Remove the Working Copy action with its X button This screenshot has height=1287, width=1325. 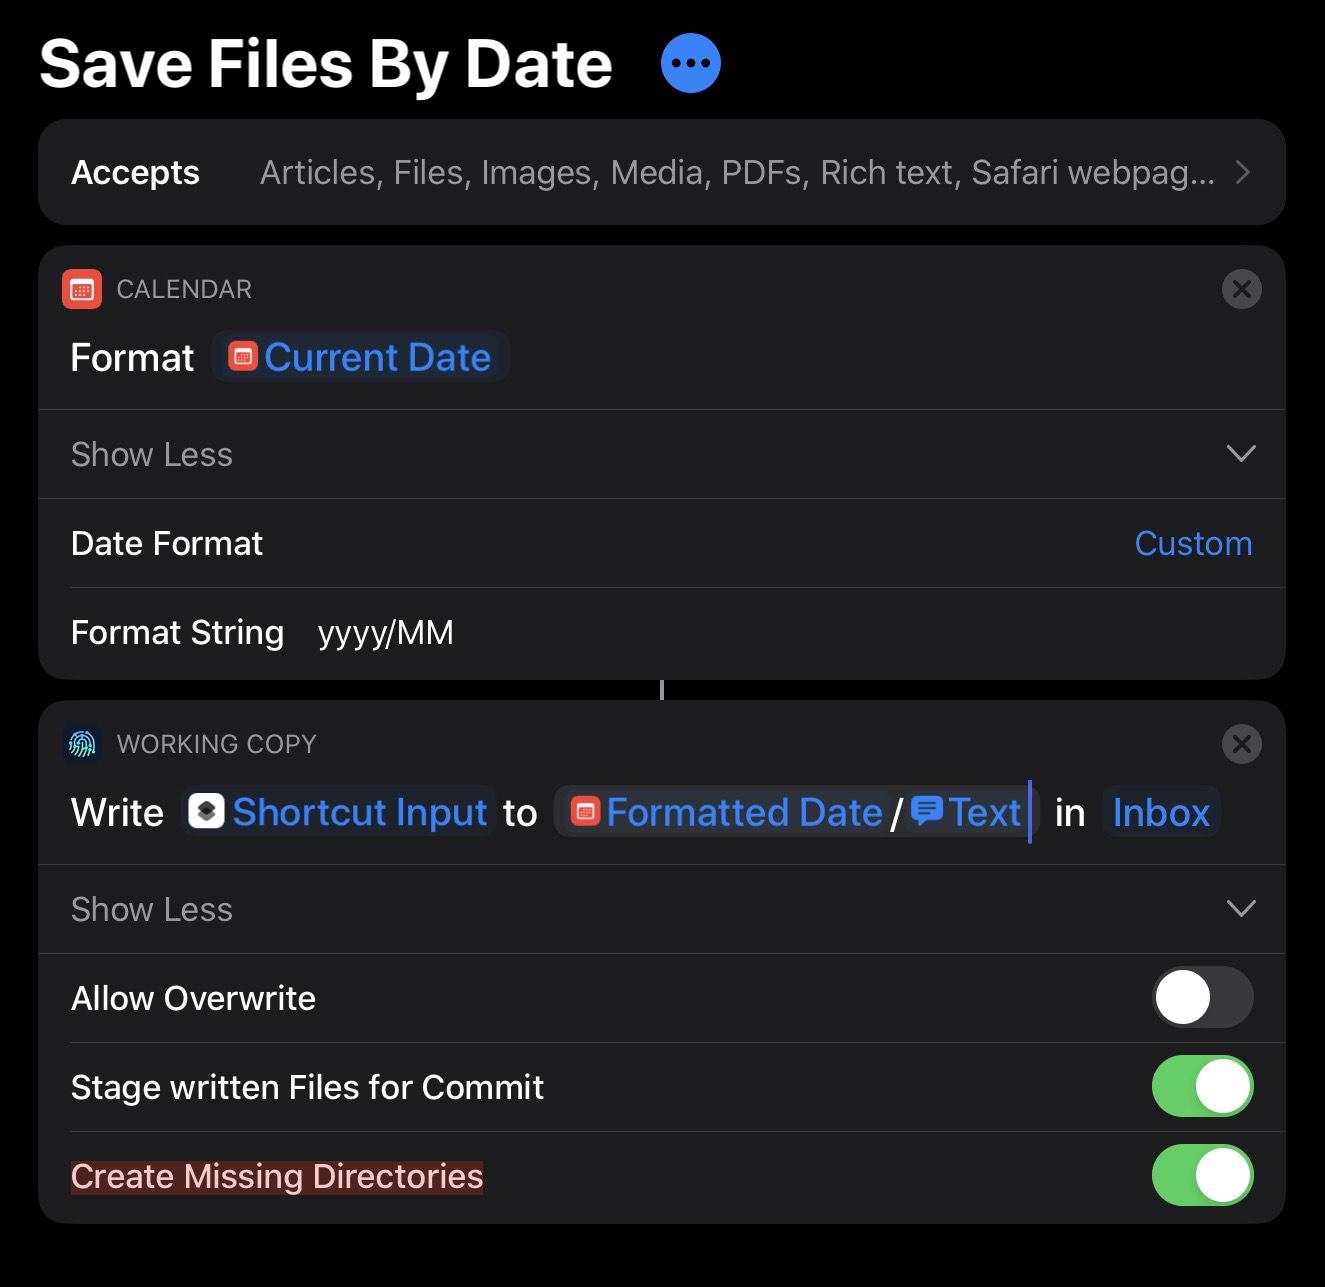[1241, 744]
